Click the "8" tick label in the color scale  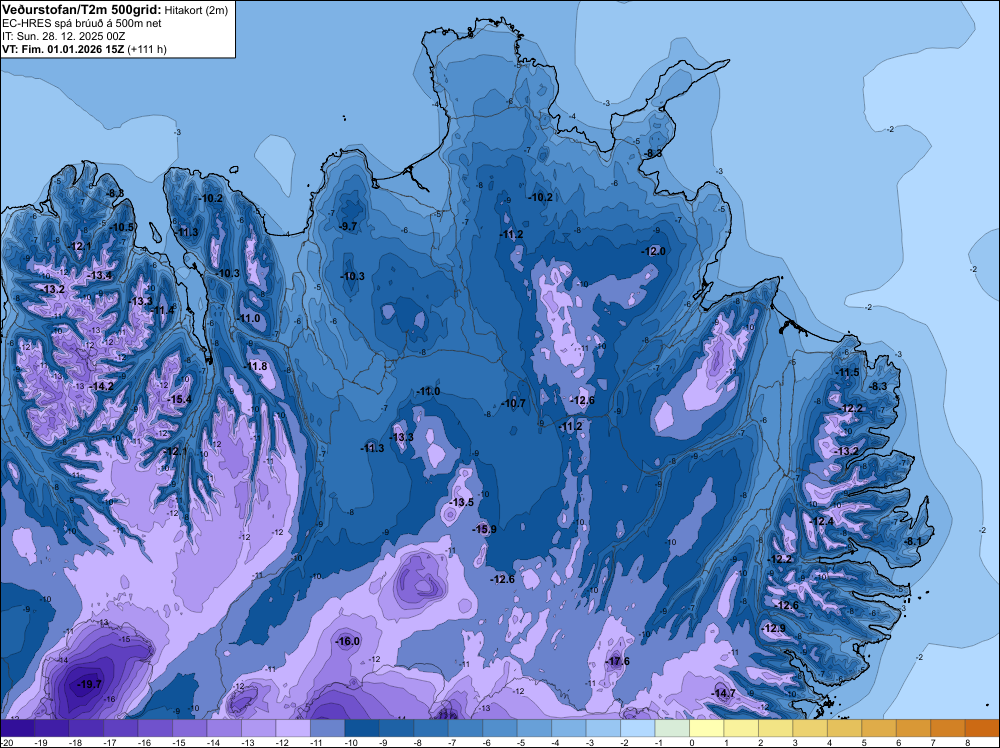967,743
